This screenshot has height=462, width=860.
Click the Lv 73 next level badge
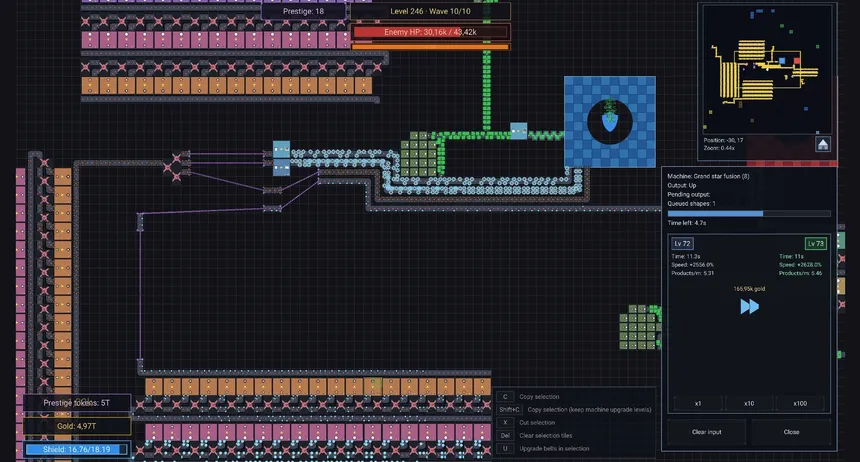(x=816, y=244)
